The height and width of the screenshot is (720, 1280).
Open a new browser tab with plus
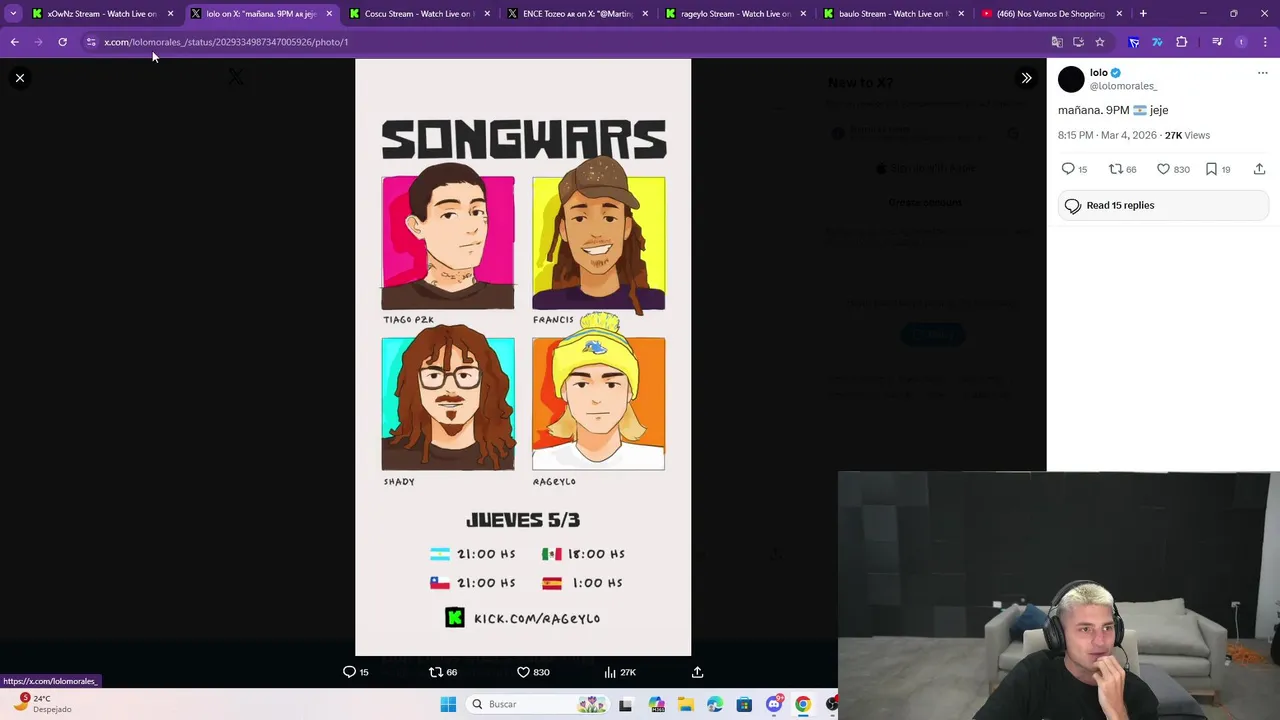pyautogui.click(x=1143, y=14)
